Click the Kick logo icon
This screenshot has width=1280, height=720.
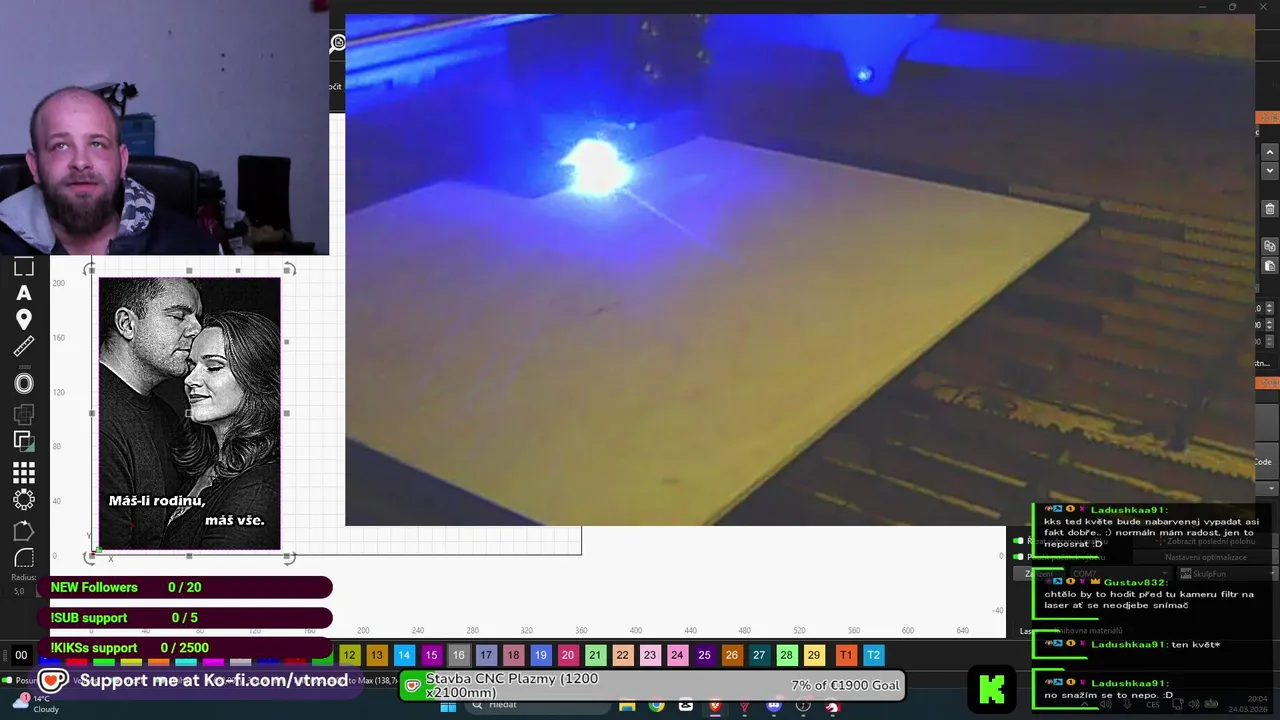pyautogui.click(x=991, y=688)
